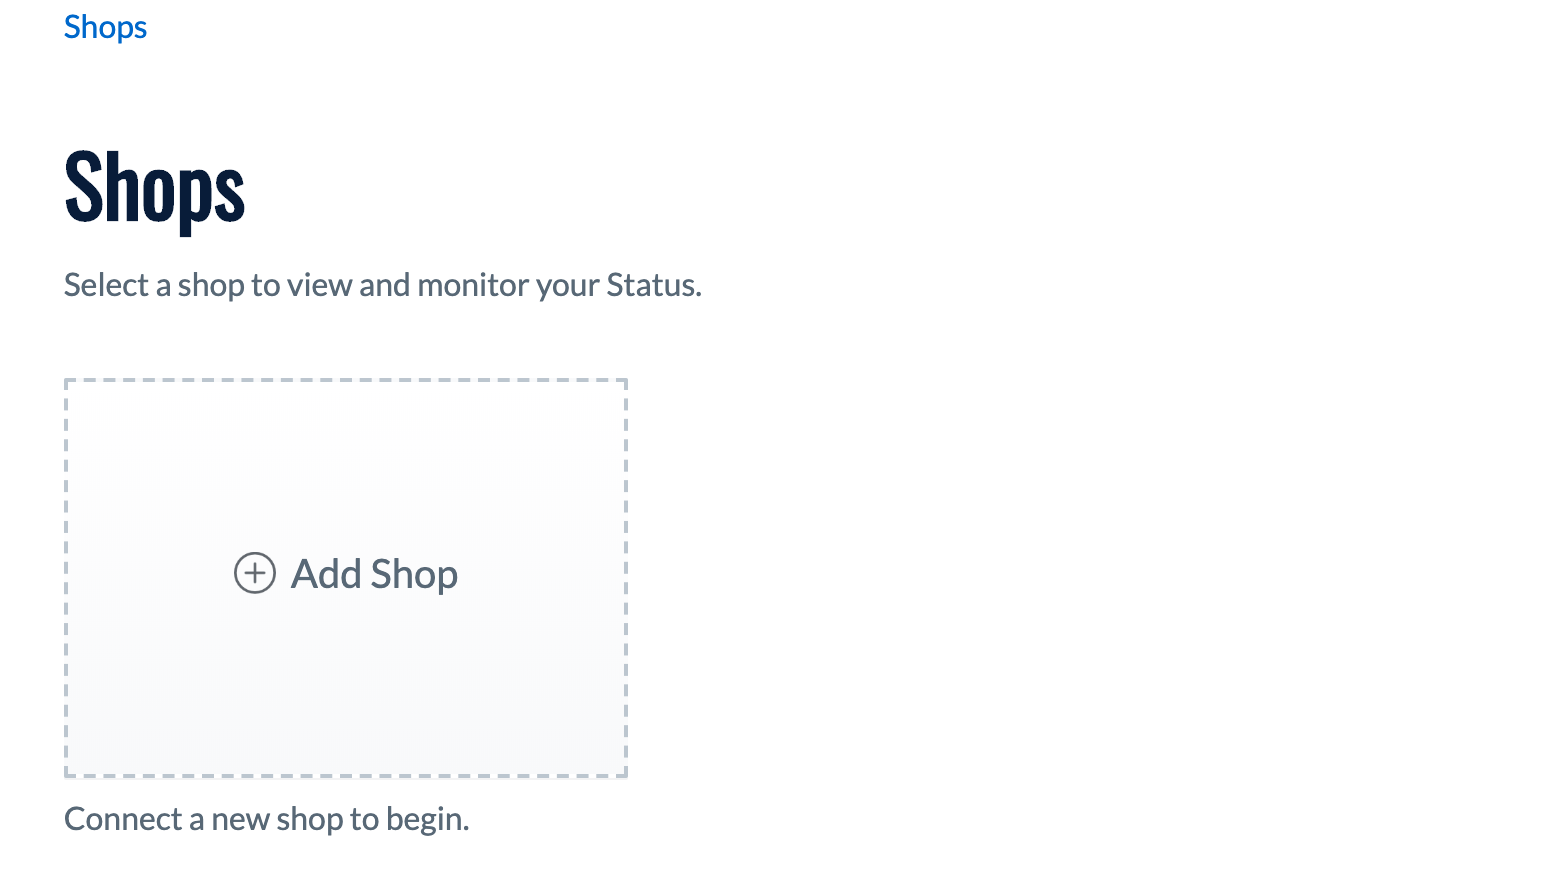Click the word 'Add' in Add Shop
1546x870 pixels.
click(326, 574)
